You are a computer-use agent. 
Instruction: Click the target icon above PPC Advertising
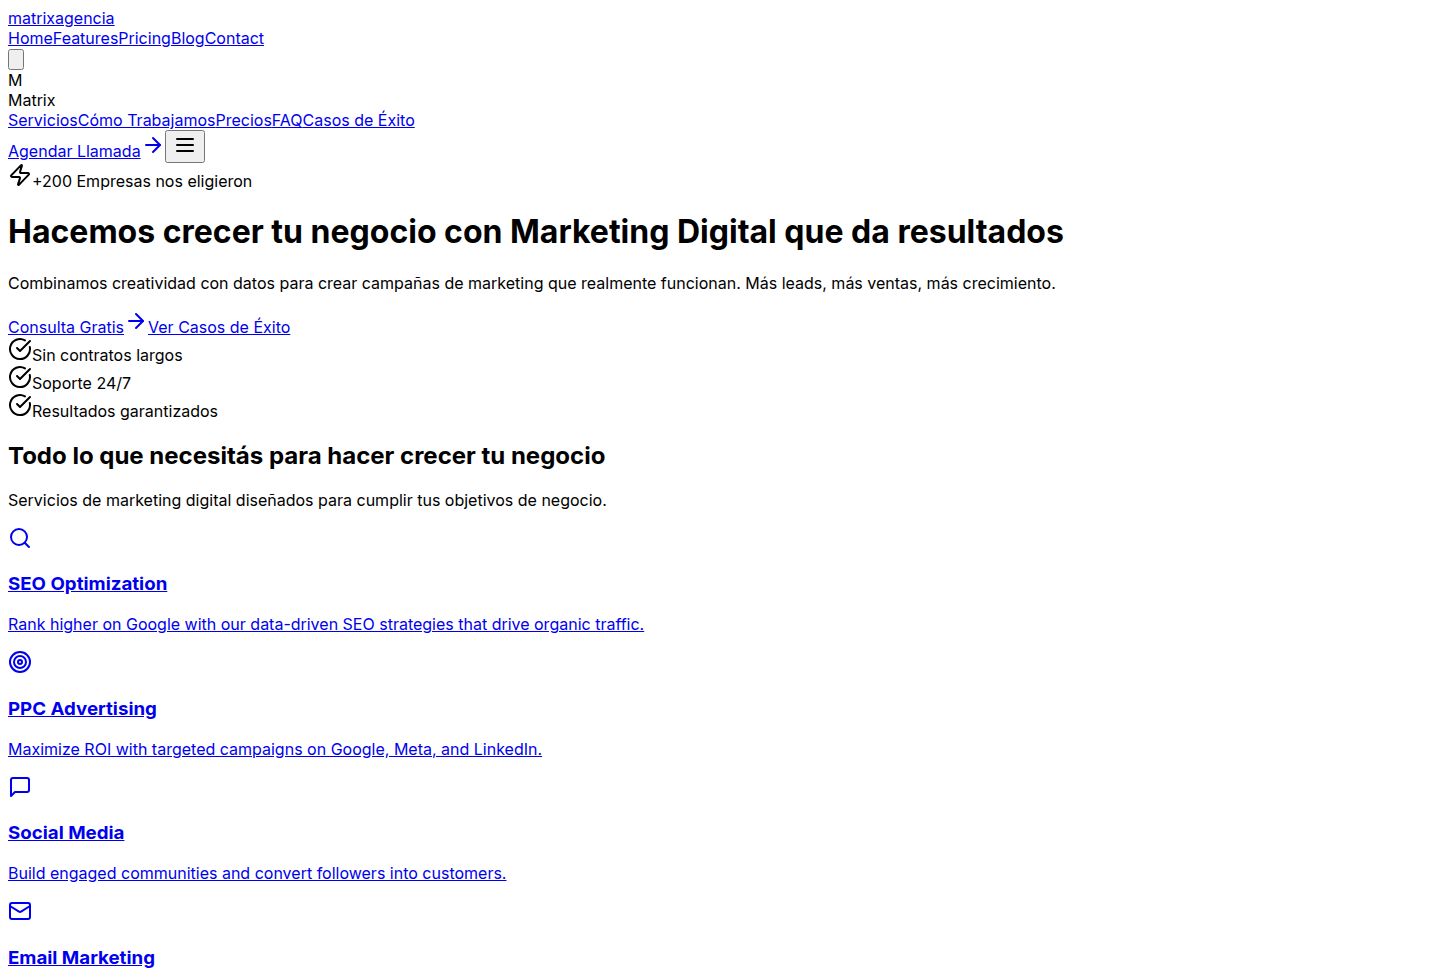point(19,662)
